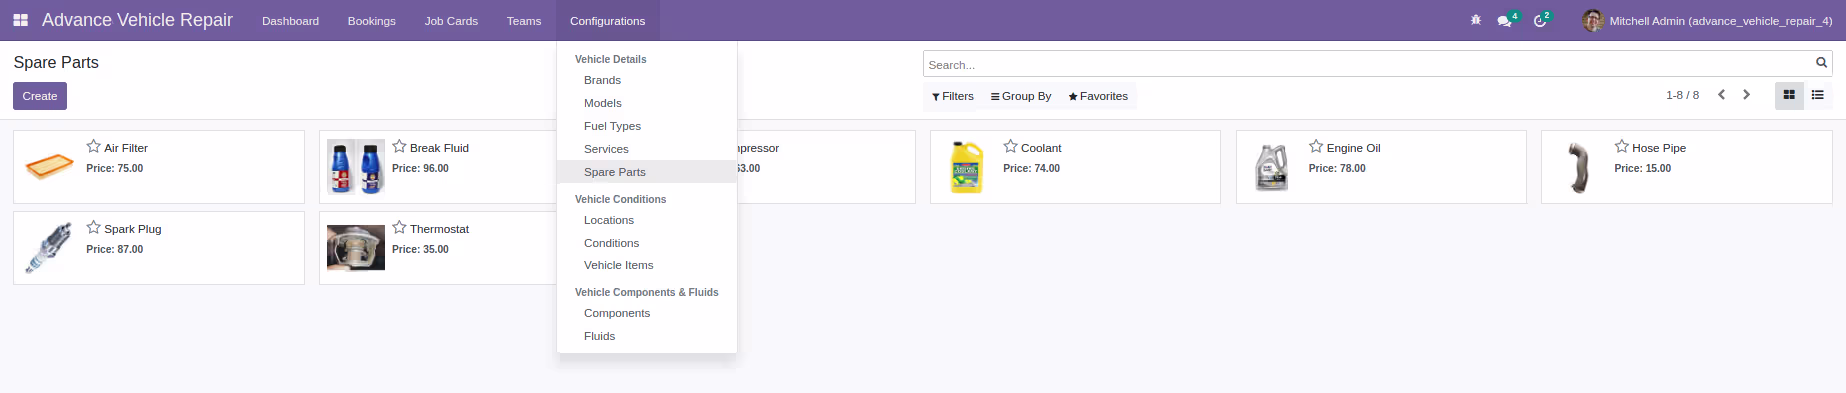Select Conditions menu entry
The image size is (1846, 393).
tap(647, 243)
